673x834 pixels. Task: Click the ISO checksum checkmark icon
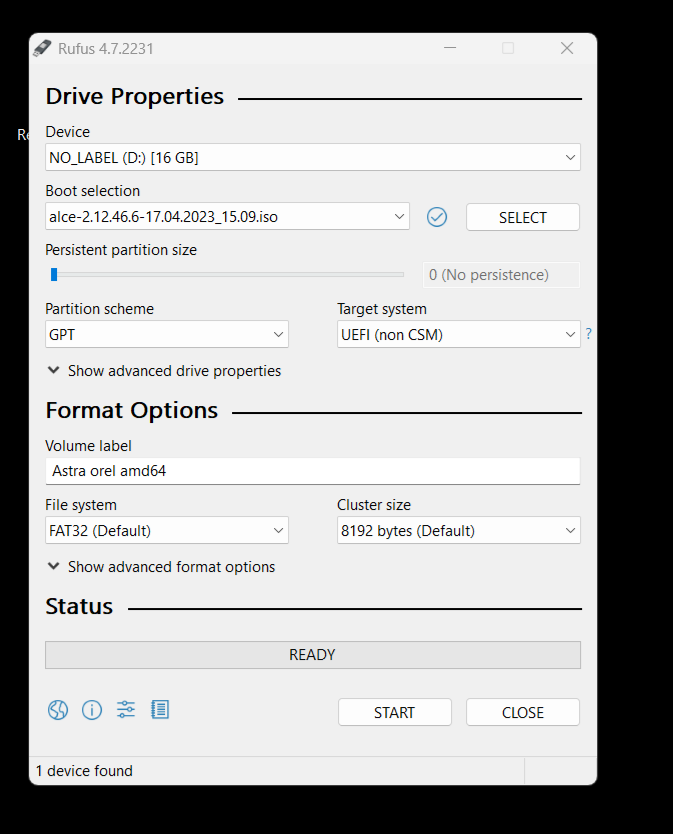pyautogui.click(x=437, y=217)
